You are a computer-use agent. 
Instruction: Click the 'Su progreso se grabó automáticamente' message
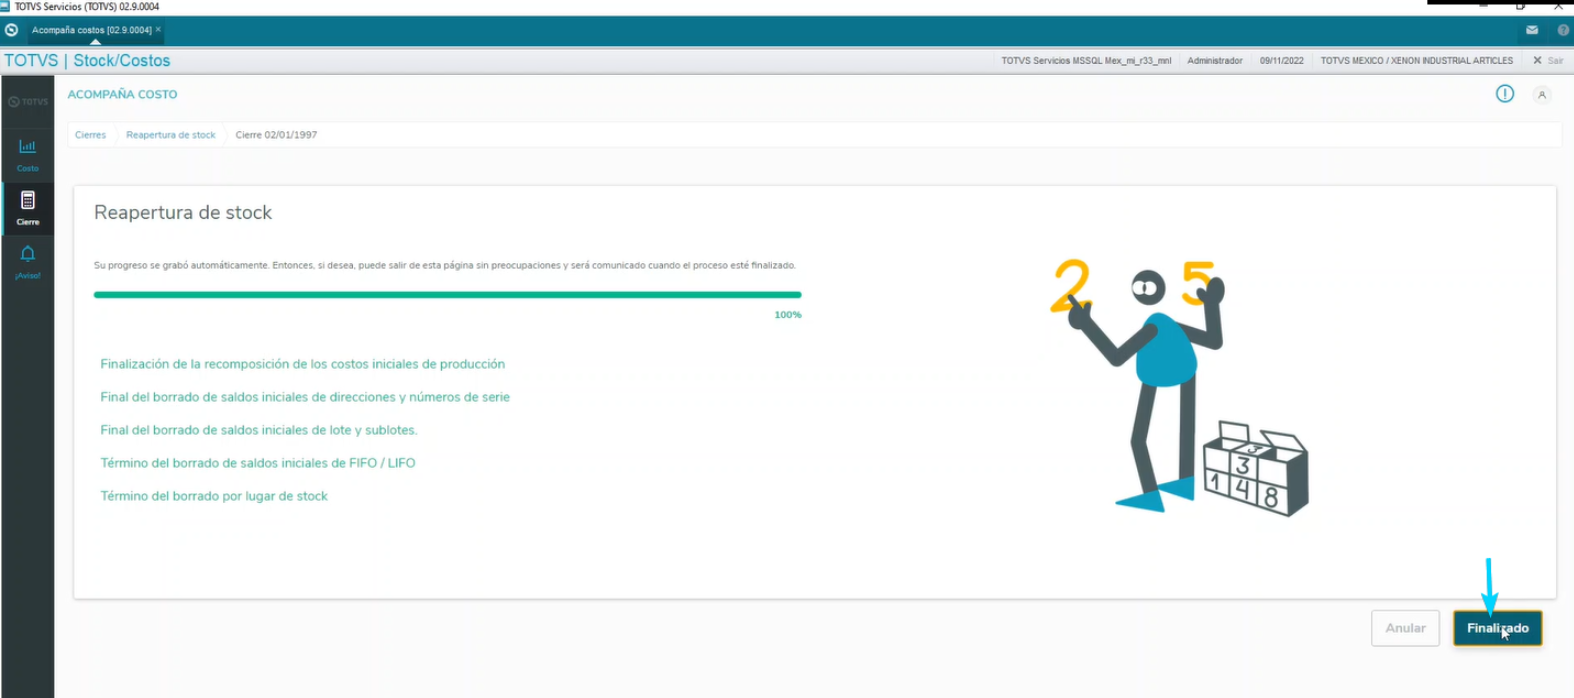[445, 266]
